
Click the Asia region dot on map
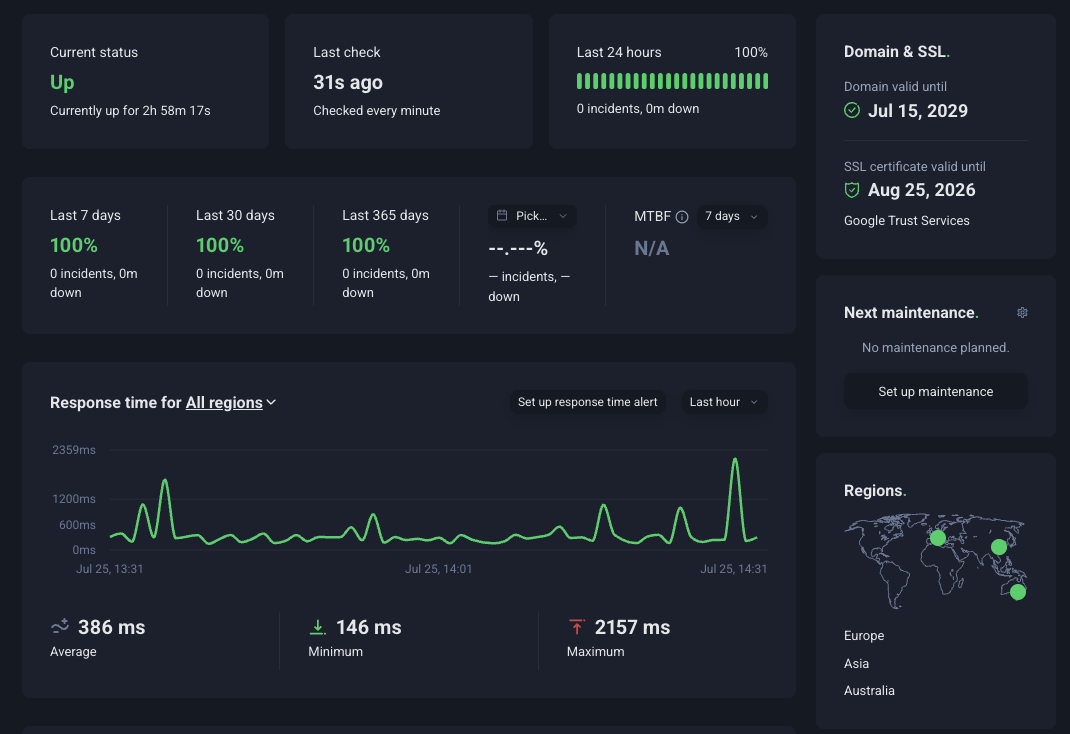[x=998, y=547]
